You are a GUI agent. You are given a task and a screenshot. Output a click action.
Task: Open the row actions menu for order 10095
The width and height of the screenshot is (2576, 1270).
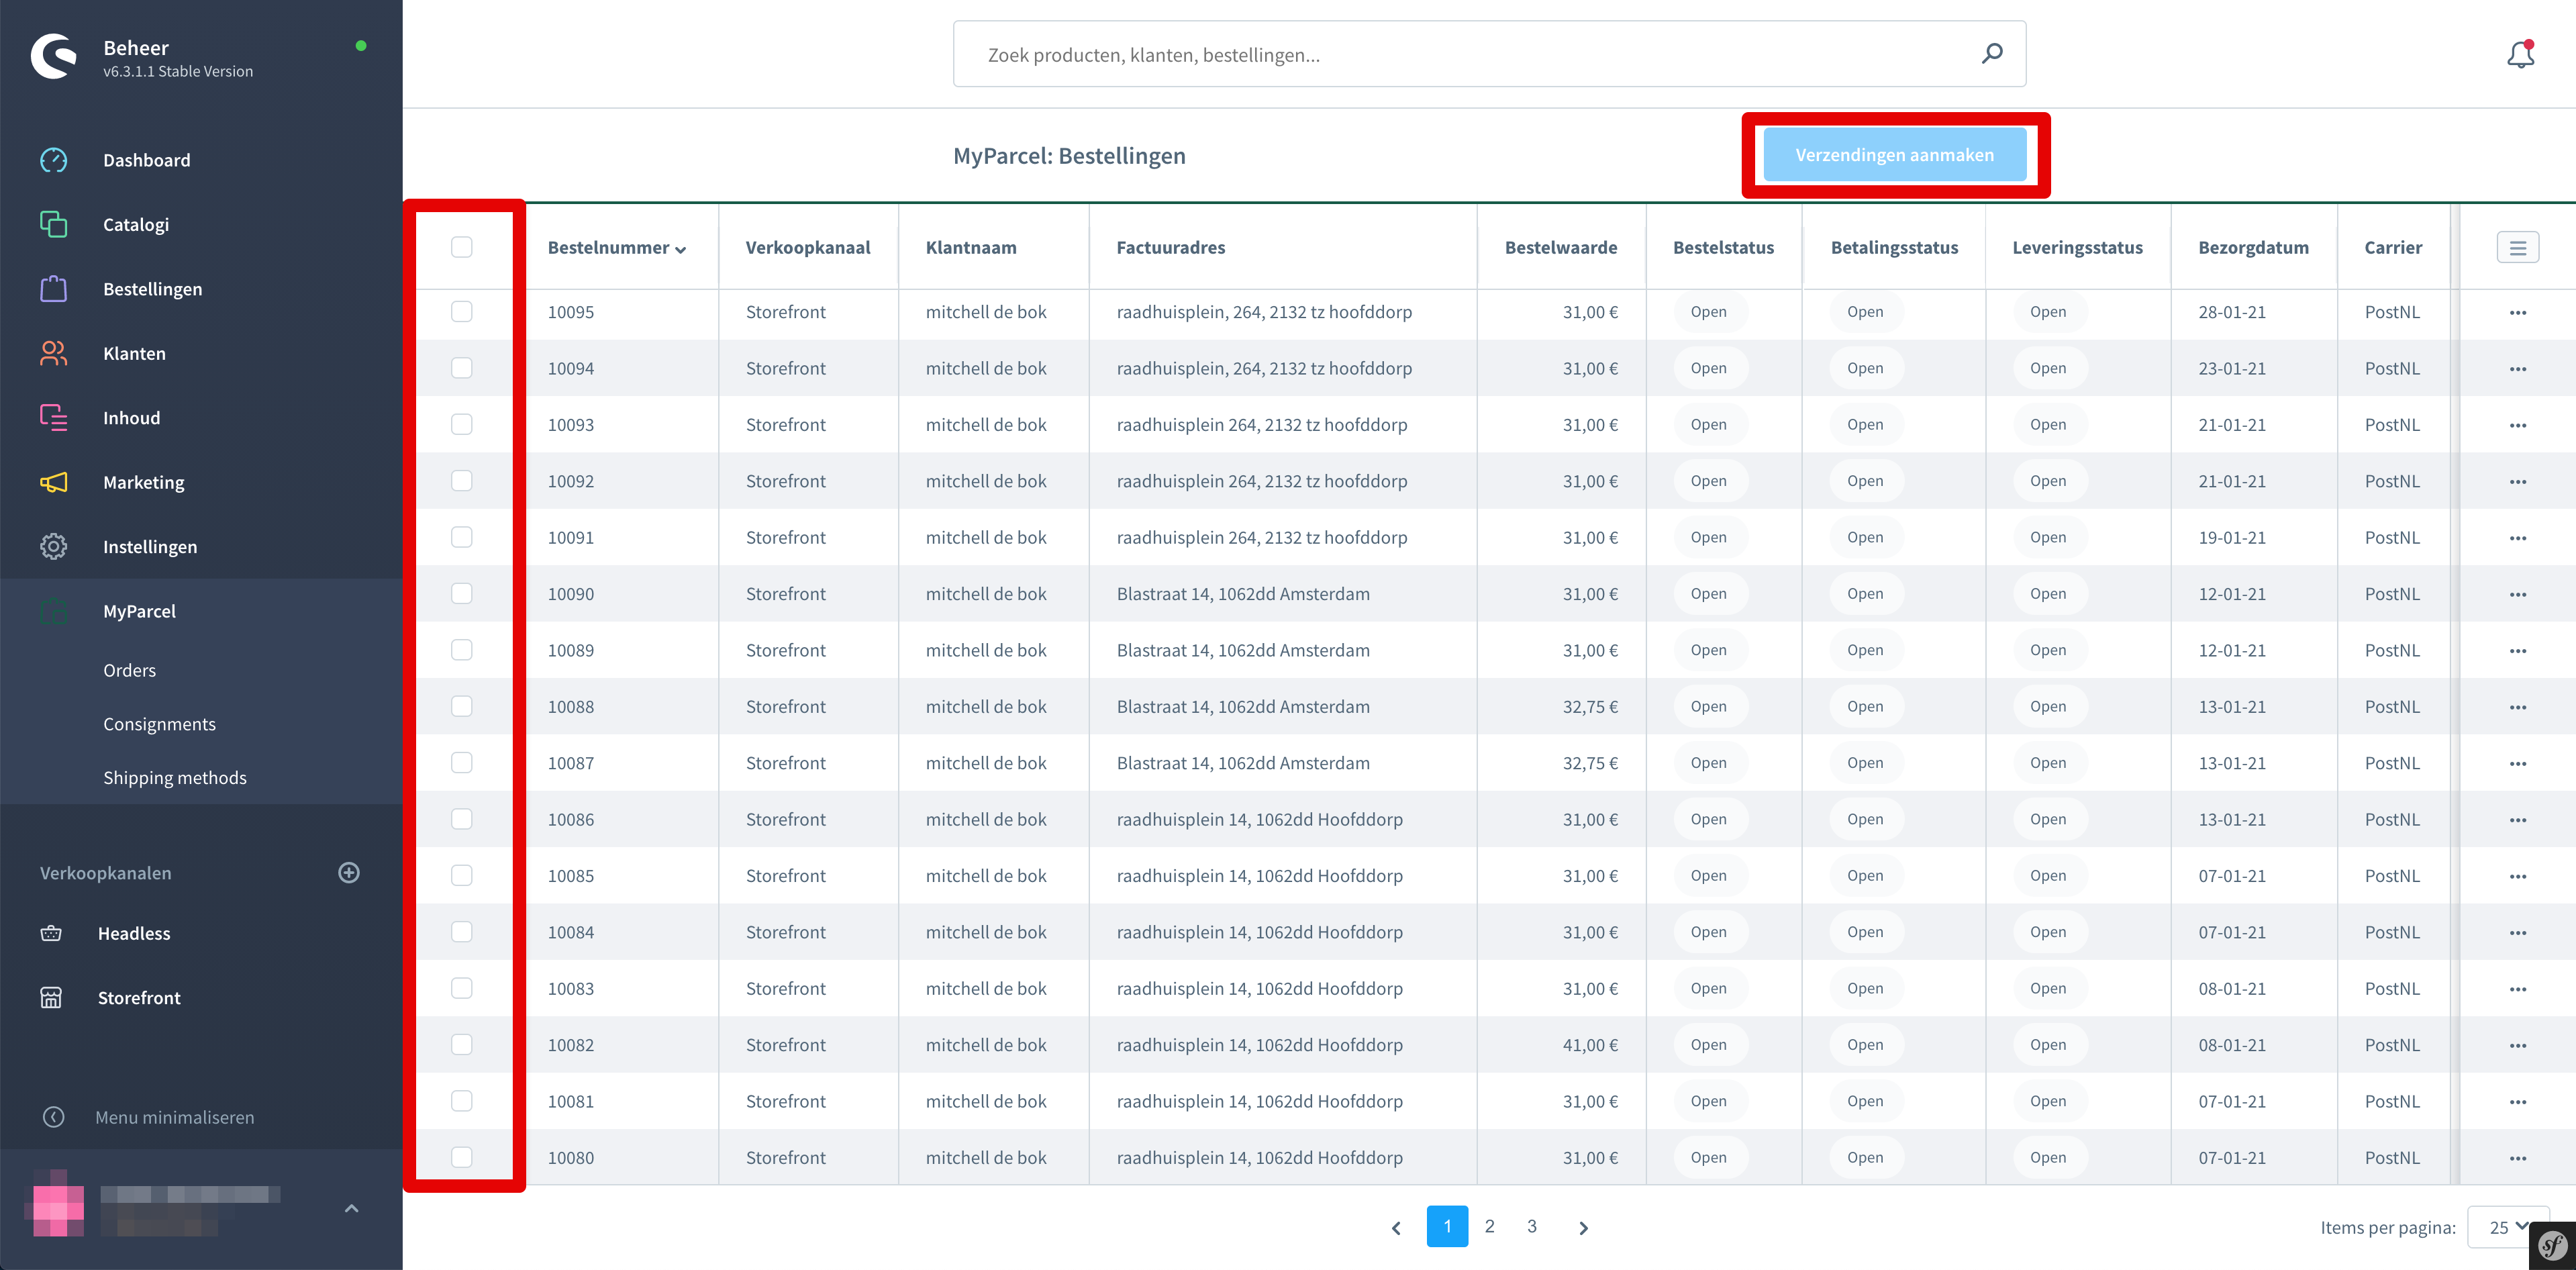(2518, 312)
